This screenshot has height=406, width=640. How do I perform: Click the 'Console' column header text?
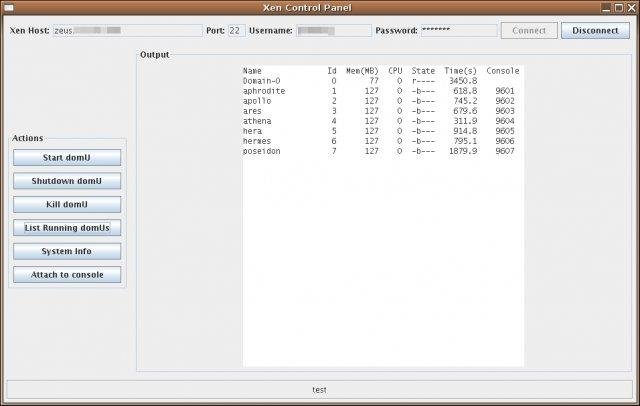(x=503, y=71)
